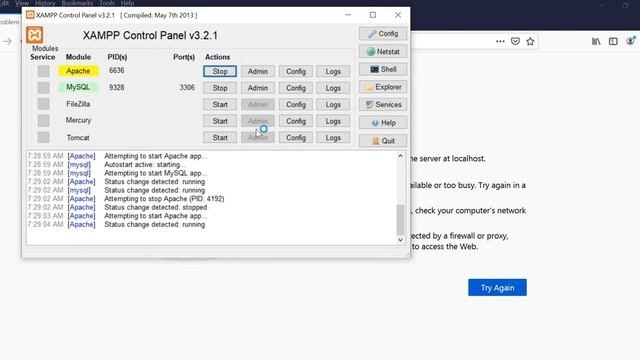The height and width of the screenshot is (360, 640).
Task: Open MySQL Admin page
Action: point(258,88)
